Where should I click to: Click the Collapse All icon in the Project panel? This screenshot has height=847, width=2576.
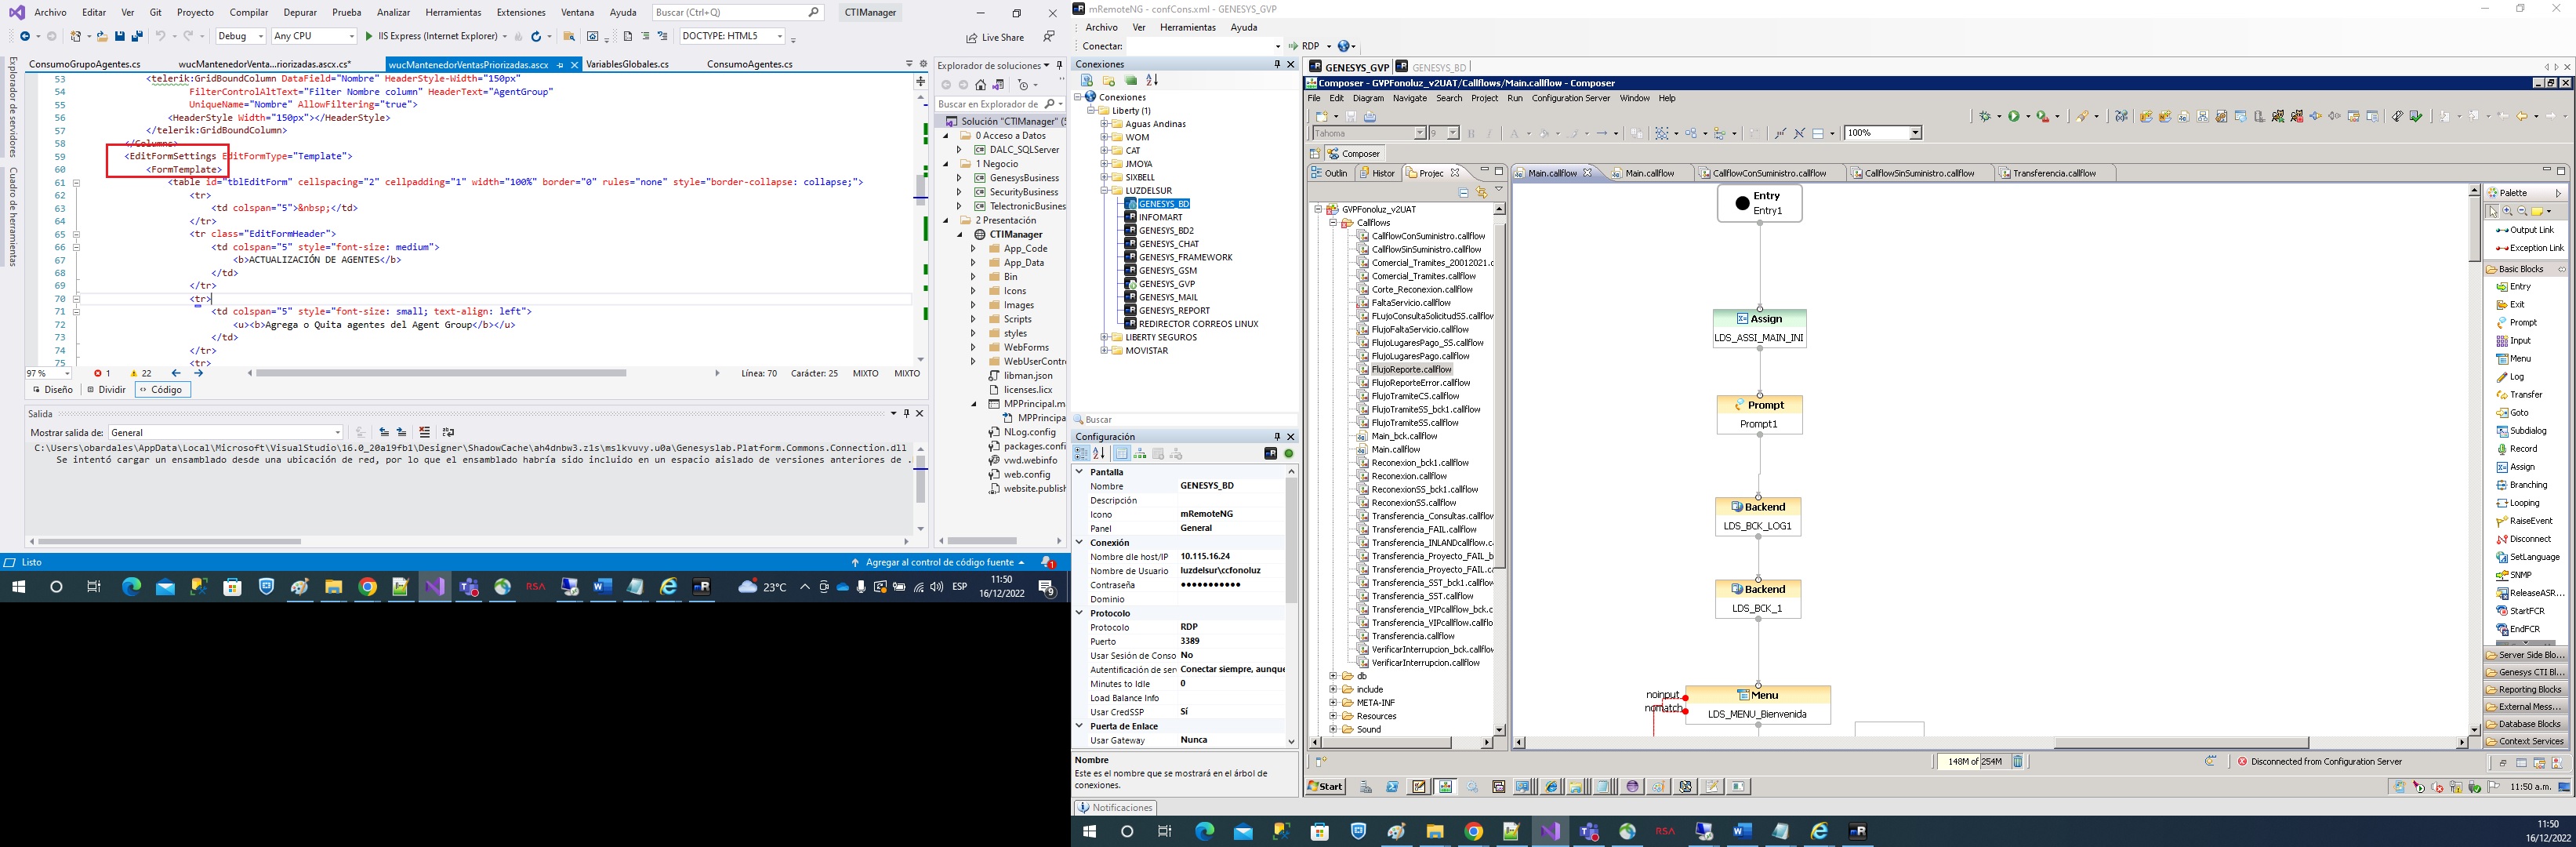(x=1464, y=193)
